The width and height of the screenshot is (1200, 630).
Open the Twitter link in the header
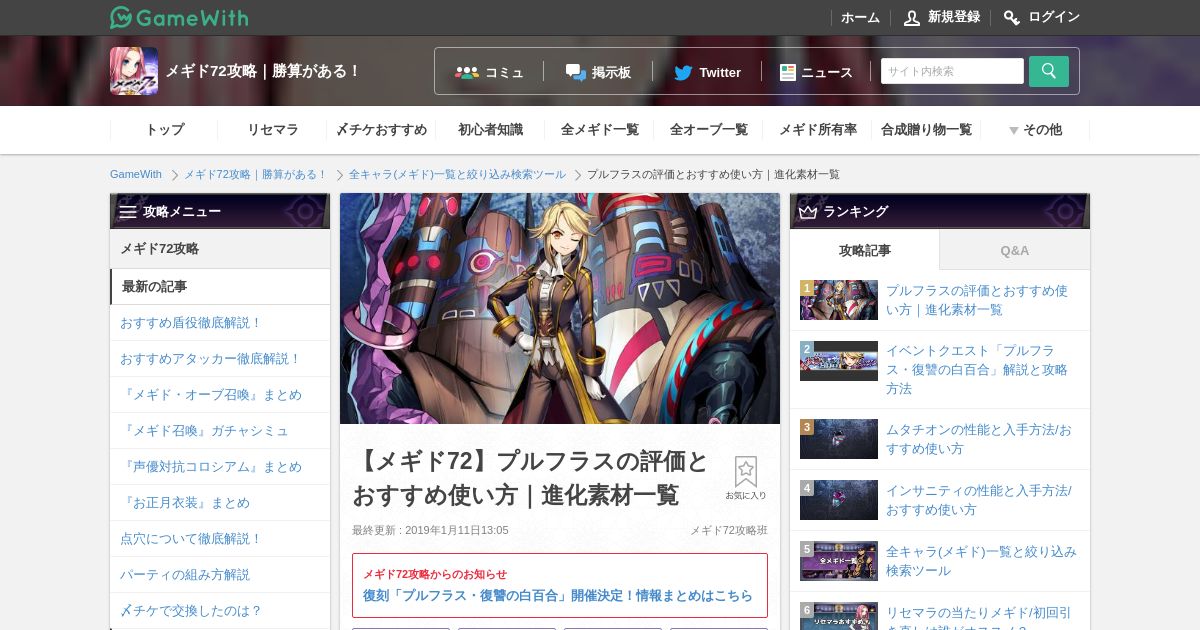point(707,72)
